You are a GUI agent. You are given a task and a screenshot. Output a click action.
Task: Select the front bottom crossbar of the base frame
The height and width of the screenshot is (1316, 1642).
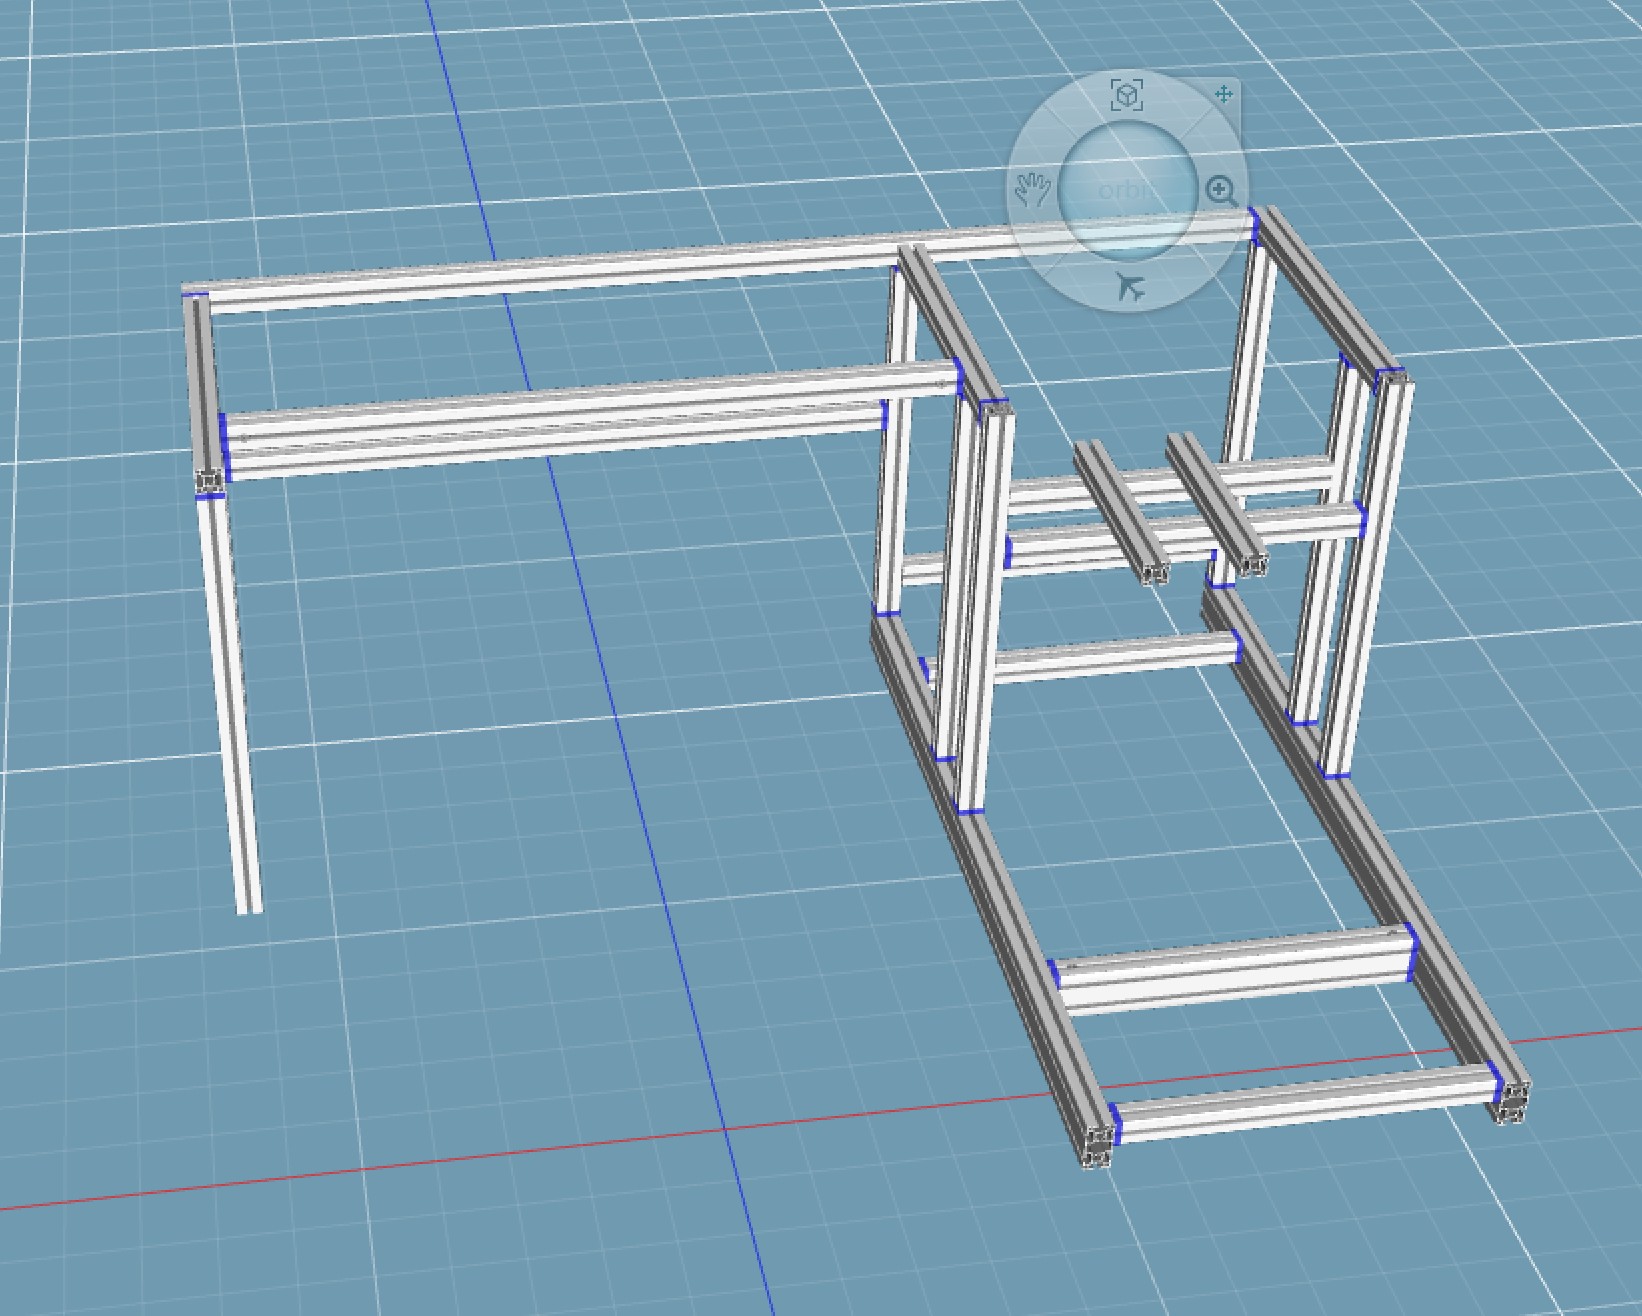1305,1103
